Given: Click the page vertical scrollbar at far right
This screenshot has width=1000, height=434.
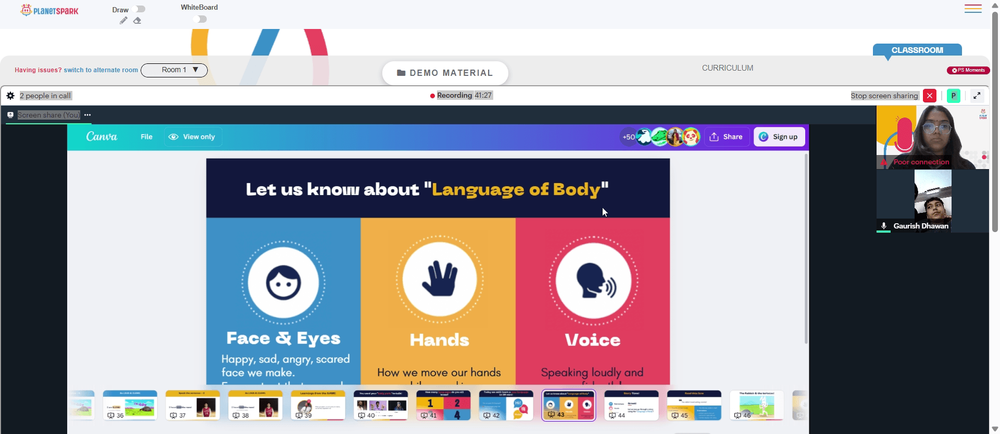Looking at the screenshot, I should (x=996, y=121).
